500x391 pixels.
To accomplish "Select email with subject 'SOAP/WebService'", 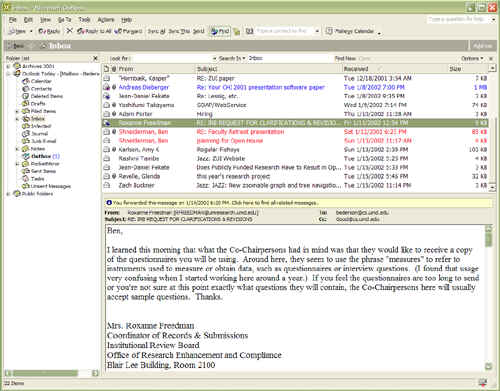I will pos(295,105).
